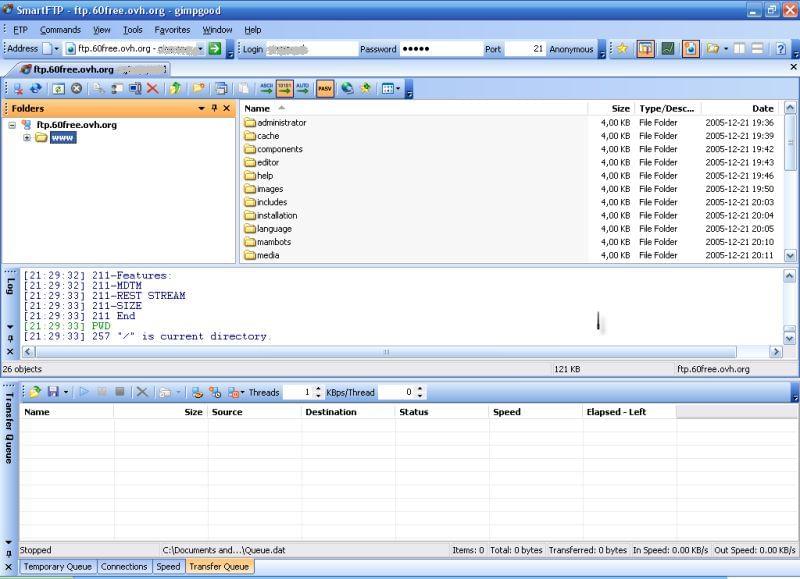Open the save queue dropdown arrow
This screenshot has width=800, height=579.
pos(66,392)
